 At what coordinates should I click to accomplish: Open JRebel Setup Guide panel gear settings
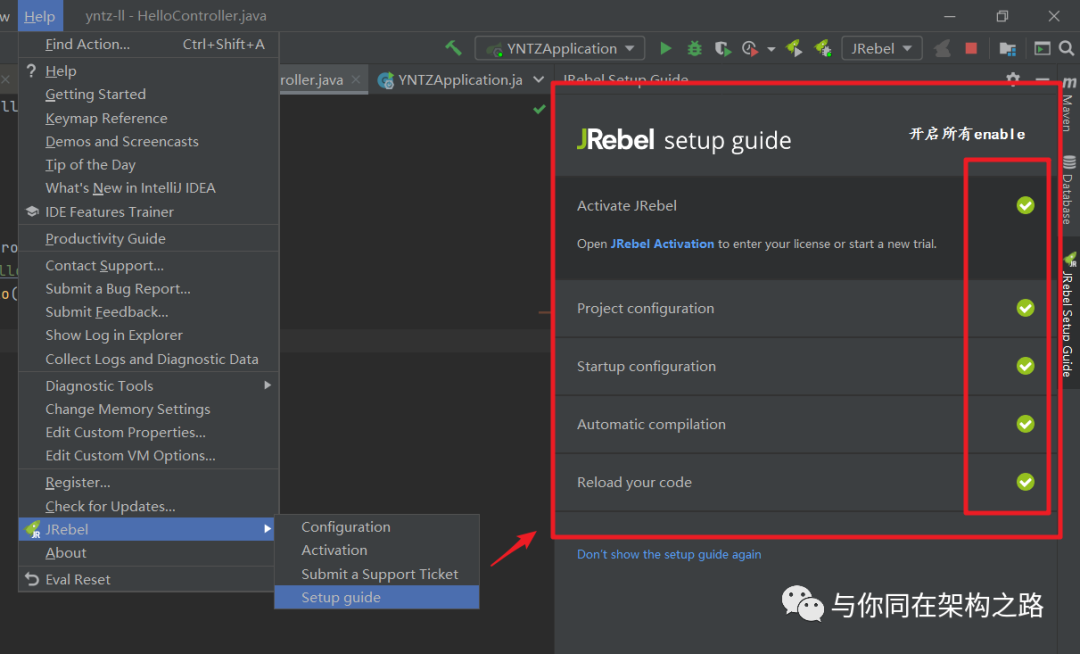[x=1012, y=78]
